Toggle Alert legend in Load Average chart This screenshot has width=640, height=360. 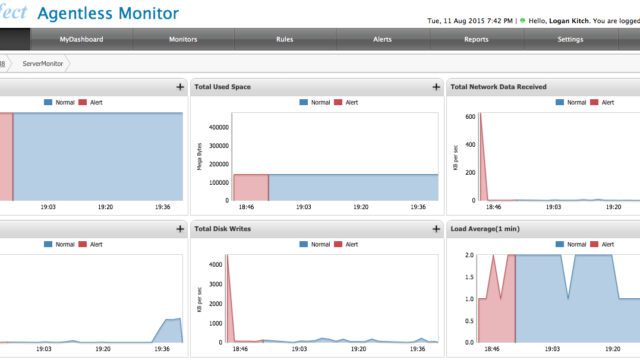(602, 244)
